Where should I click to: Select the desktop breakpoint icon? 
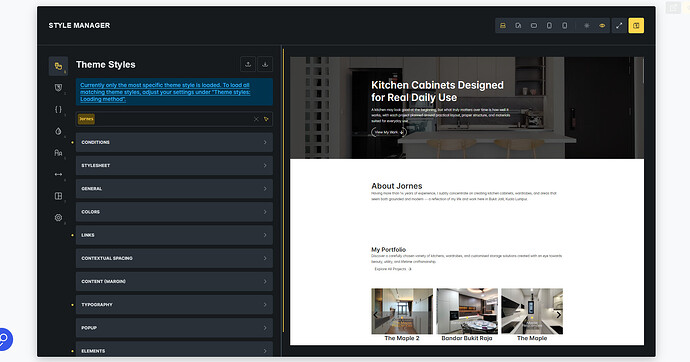click(x=503, y=26)
